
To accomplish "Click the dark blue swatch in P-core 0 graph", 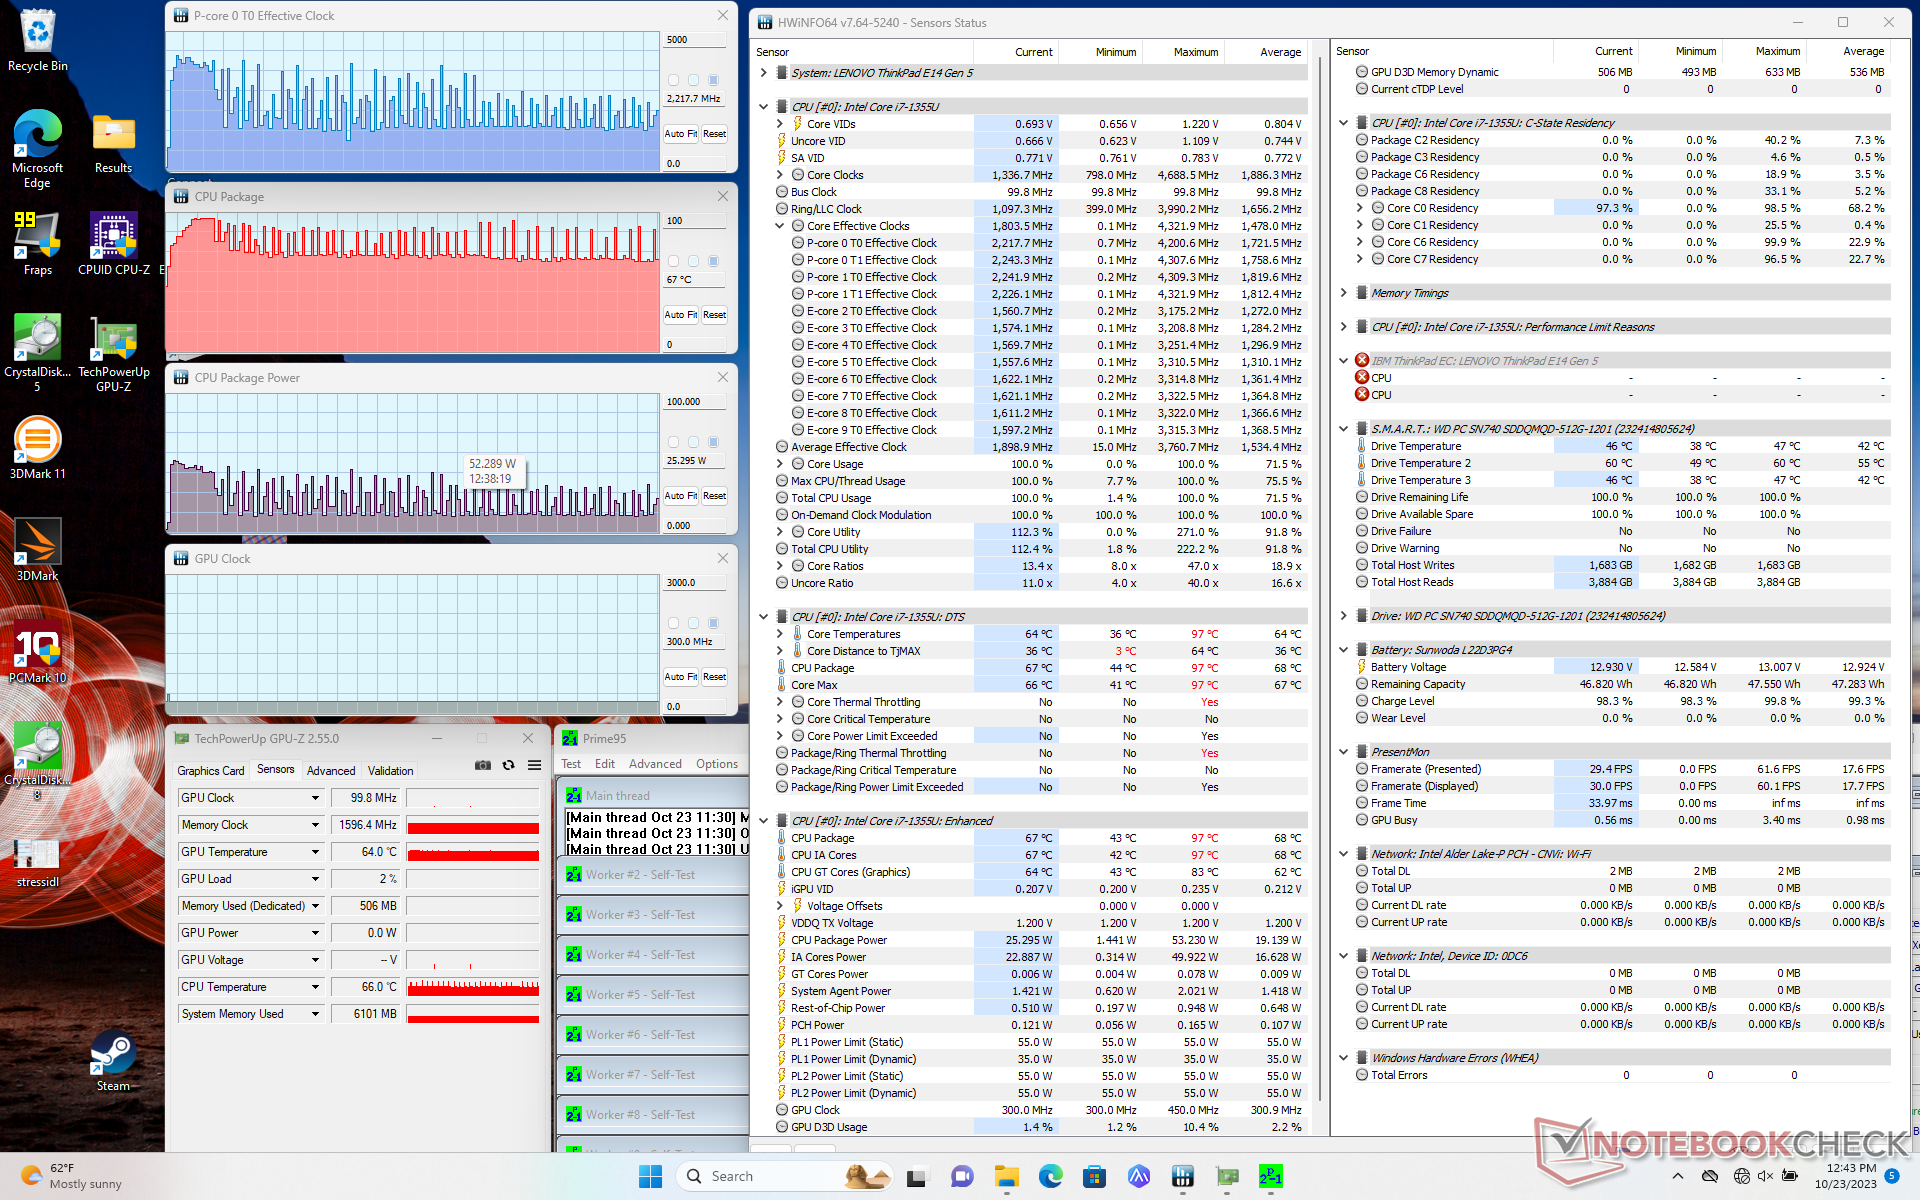I will coord(713,80).
